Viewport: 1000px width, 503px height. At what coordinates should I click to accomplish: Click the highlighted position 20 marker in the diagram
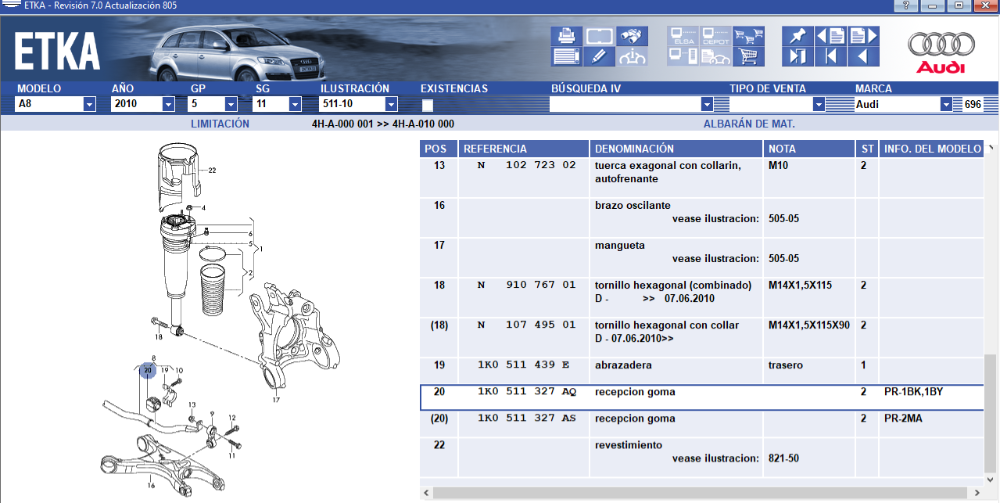click(x=147, y=371)
